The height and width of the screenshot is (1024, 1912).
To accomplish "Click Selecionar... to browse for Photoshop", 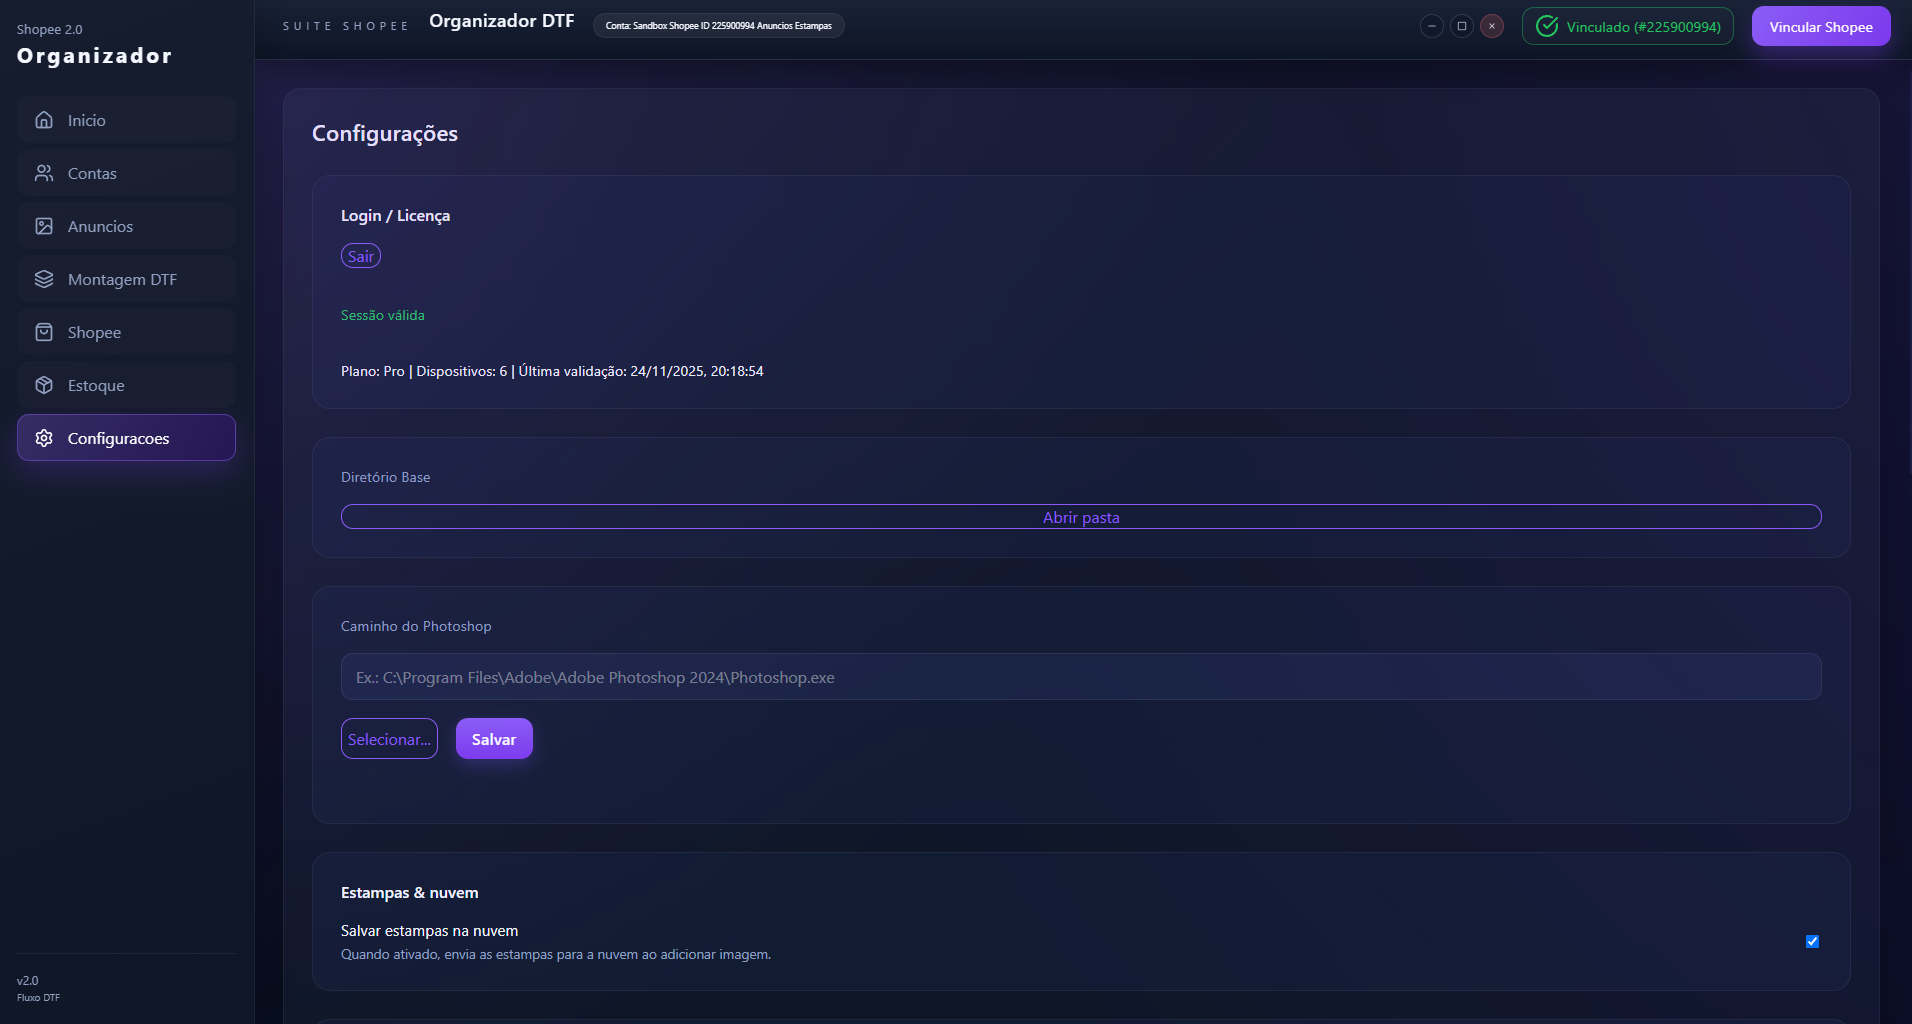I will click(389, 739).
